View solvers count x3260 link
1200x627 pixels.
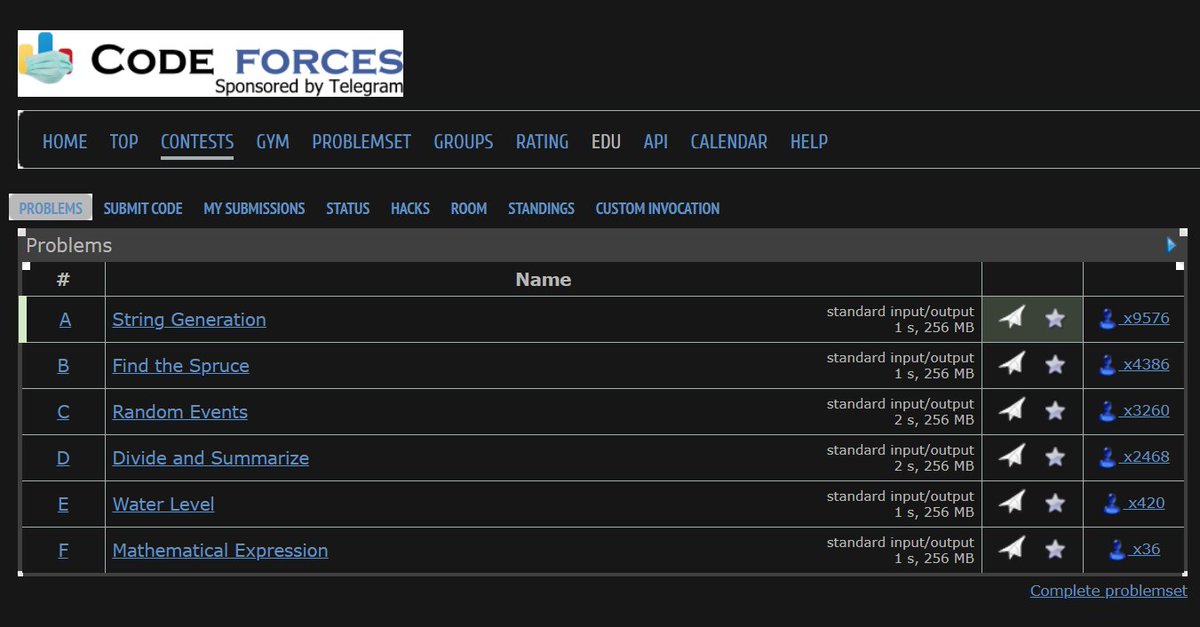[1146, 411]
